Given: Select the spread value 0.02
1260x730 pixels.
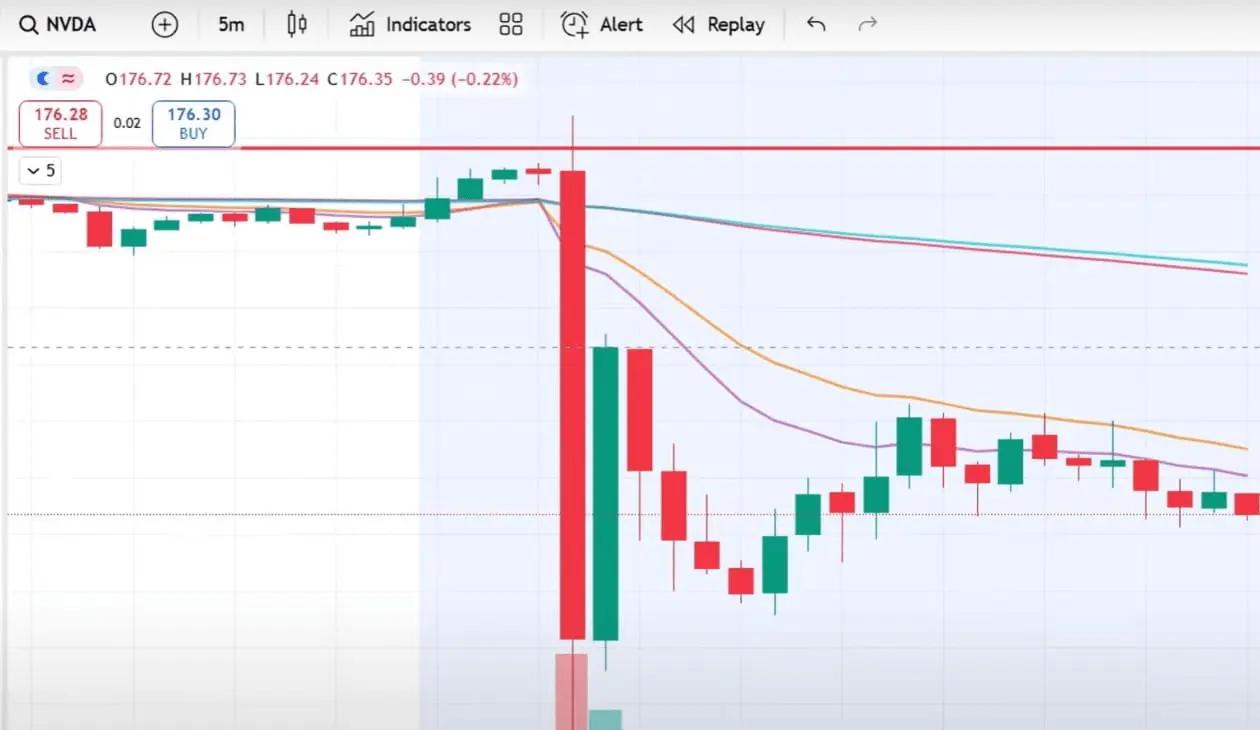Looking at the screenshot, I should pos(127,123).
